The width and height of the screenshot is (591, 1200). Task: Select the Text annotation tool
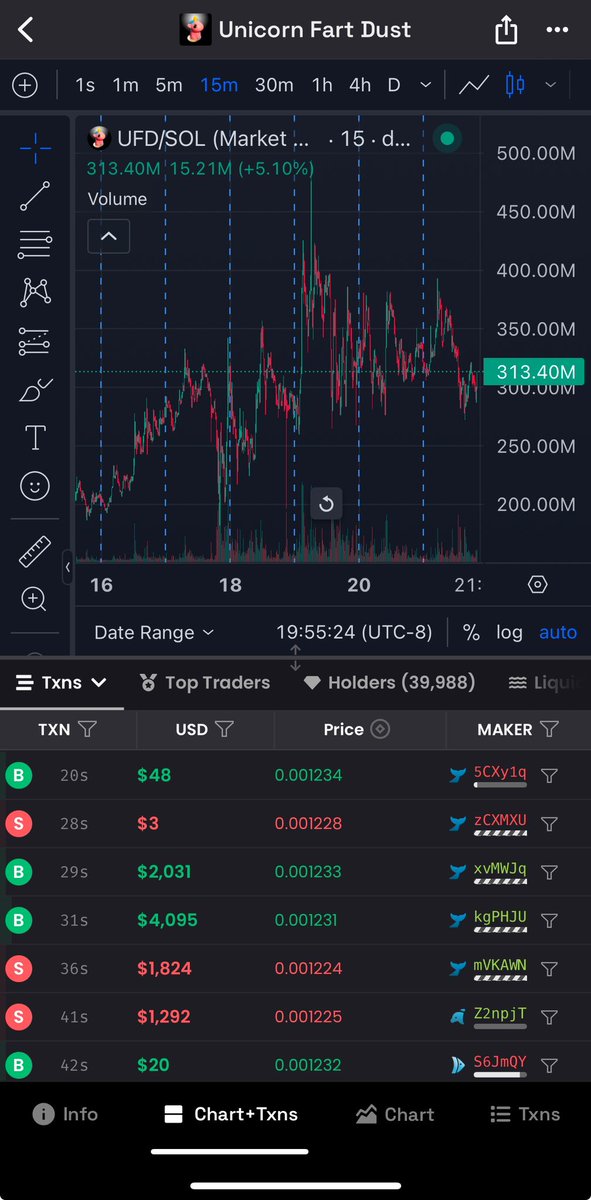[x=35, y=437]
